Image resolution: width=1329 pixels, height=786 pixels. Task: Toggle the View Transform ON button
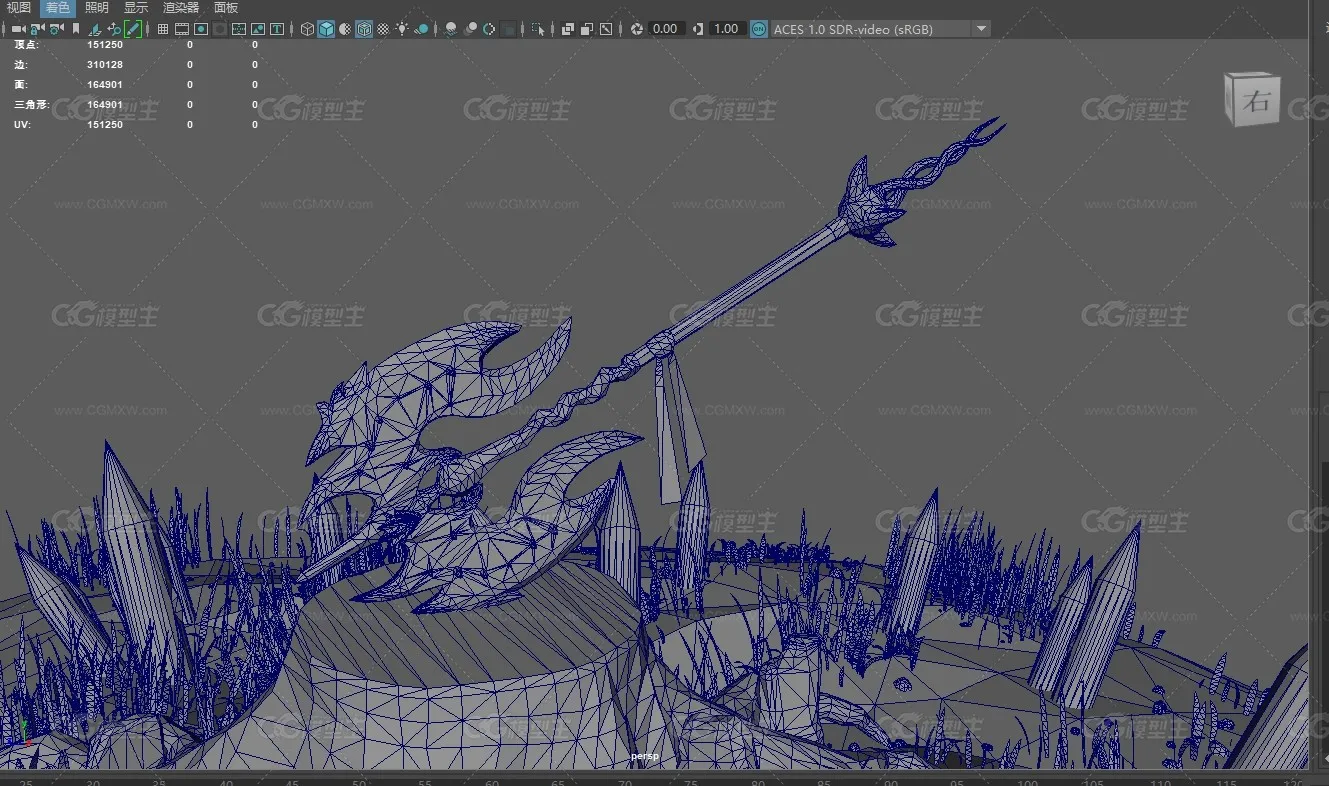pyautogui.click(x=759, y=29)
